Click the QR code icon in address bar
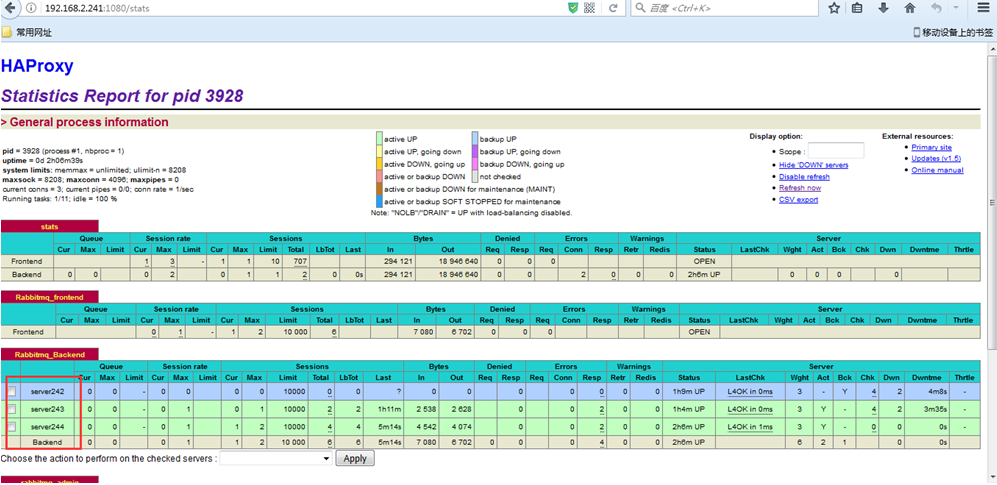 pos(590,8)
